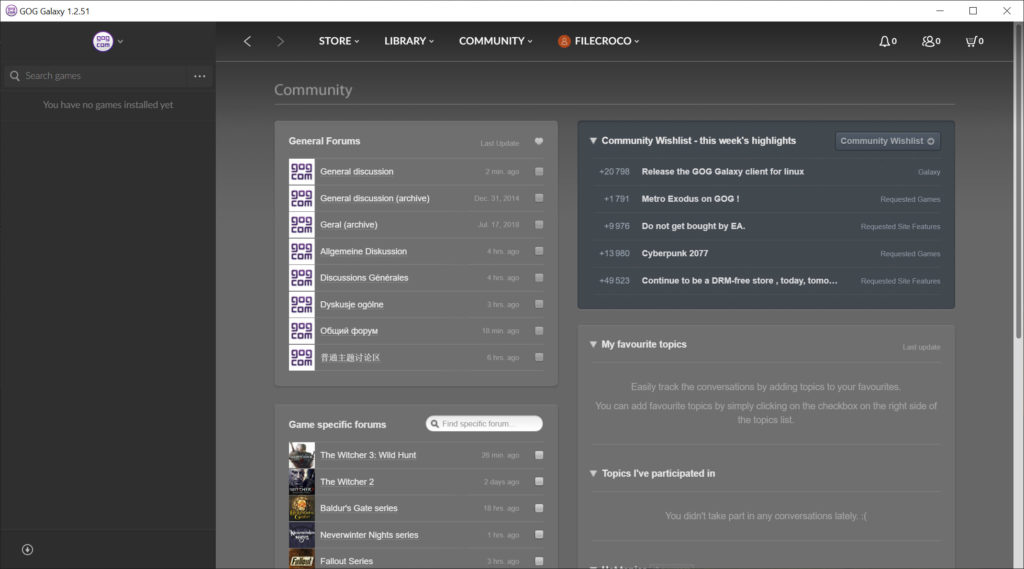Collapse My favourite topics section

pyautogui.click(x=593, y=344)
